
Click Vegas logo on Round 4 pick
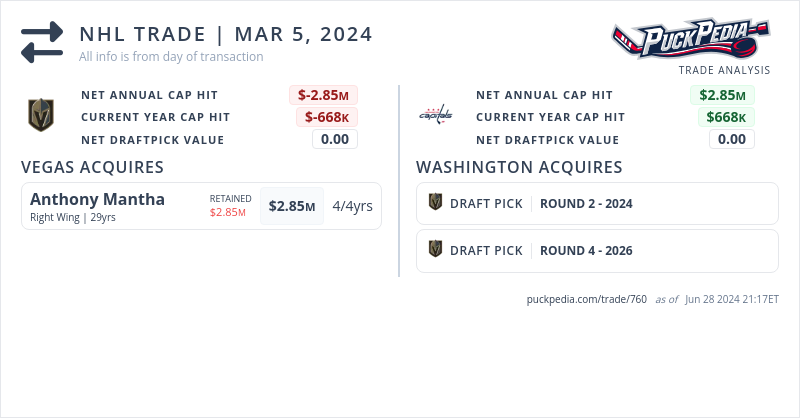[435, 250]
